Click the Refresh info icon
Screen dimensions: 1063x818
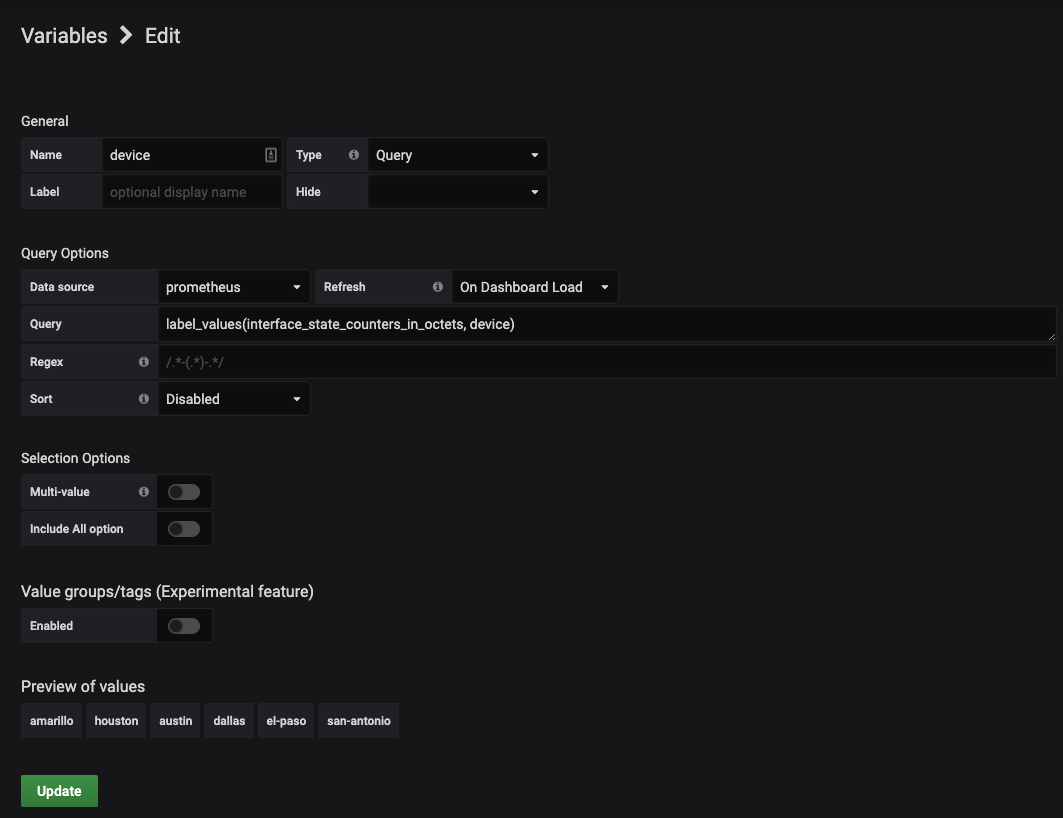pyautogui.click(x=438, y=286)
